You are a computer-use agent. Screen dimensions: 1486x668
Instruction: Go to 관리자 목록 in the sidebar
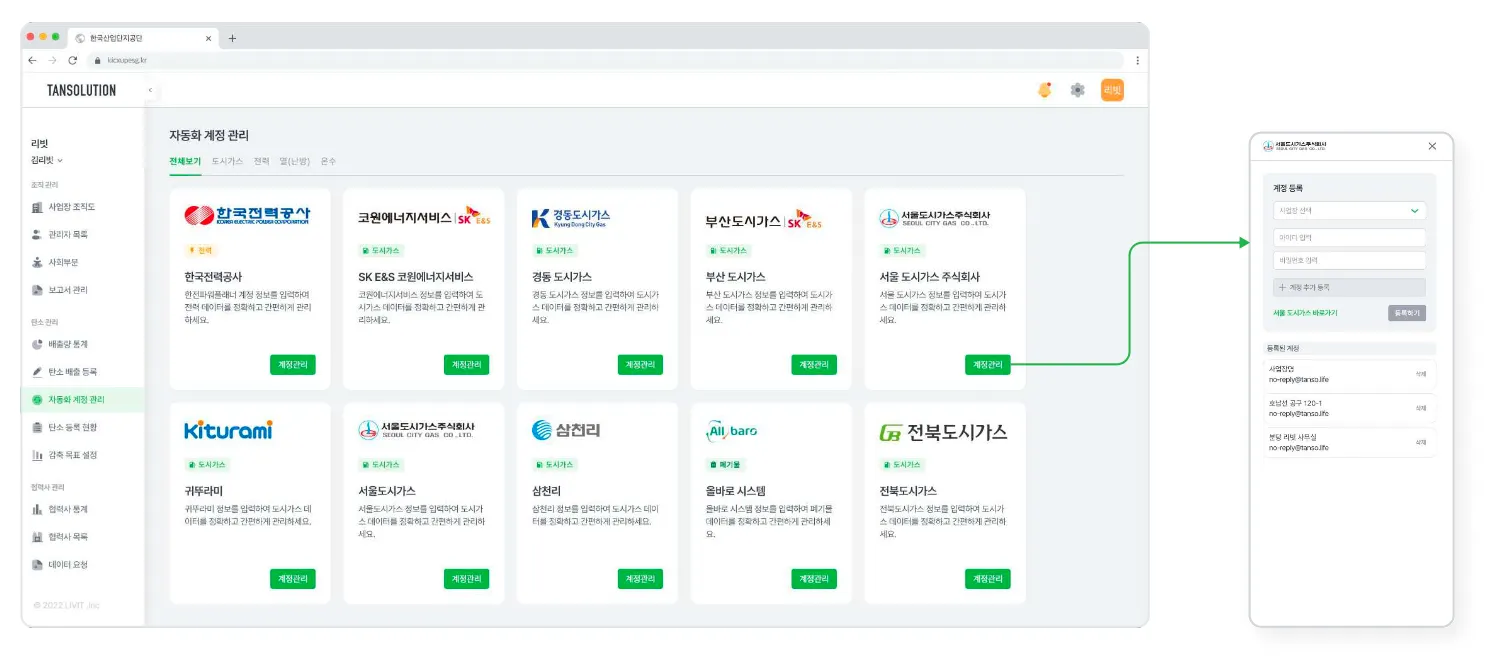pos(60,234)
